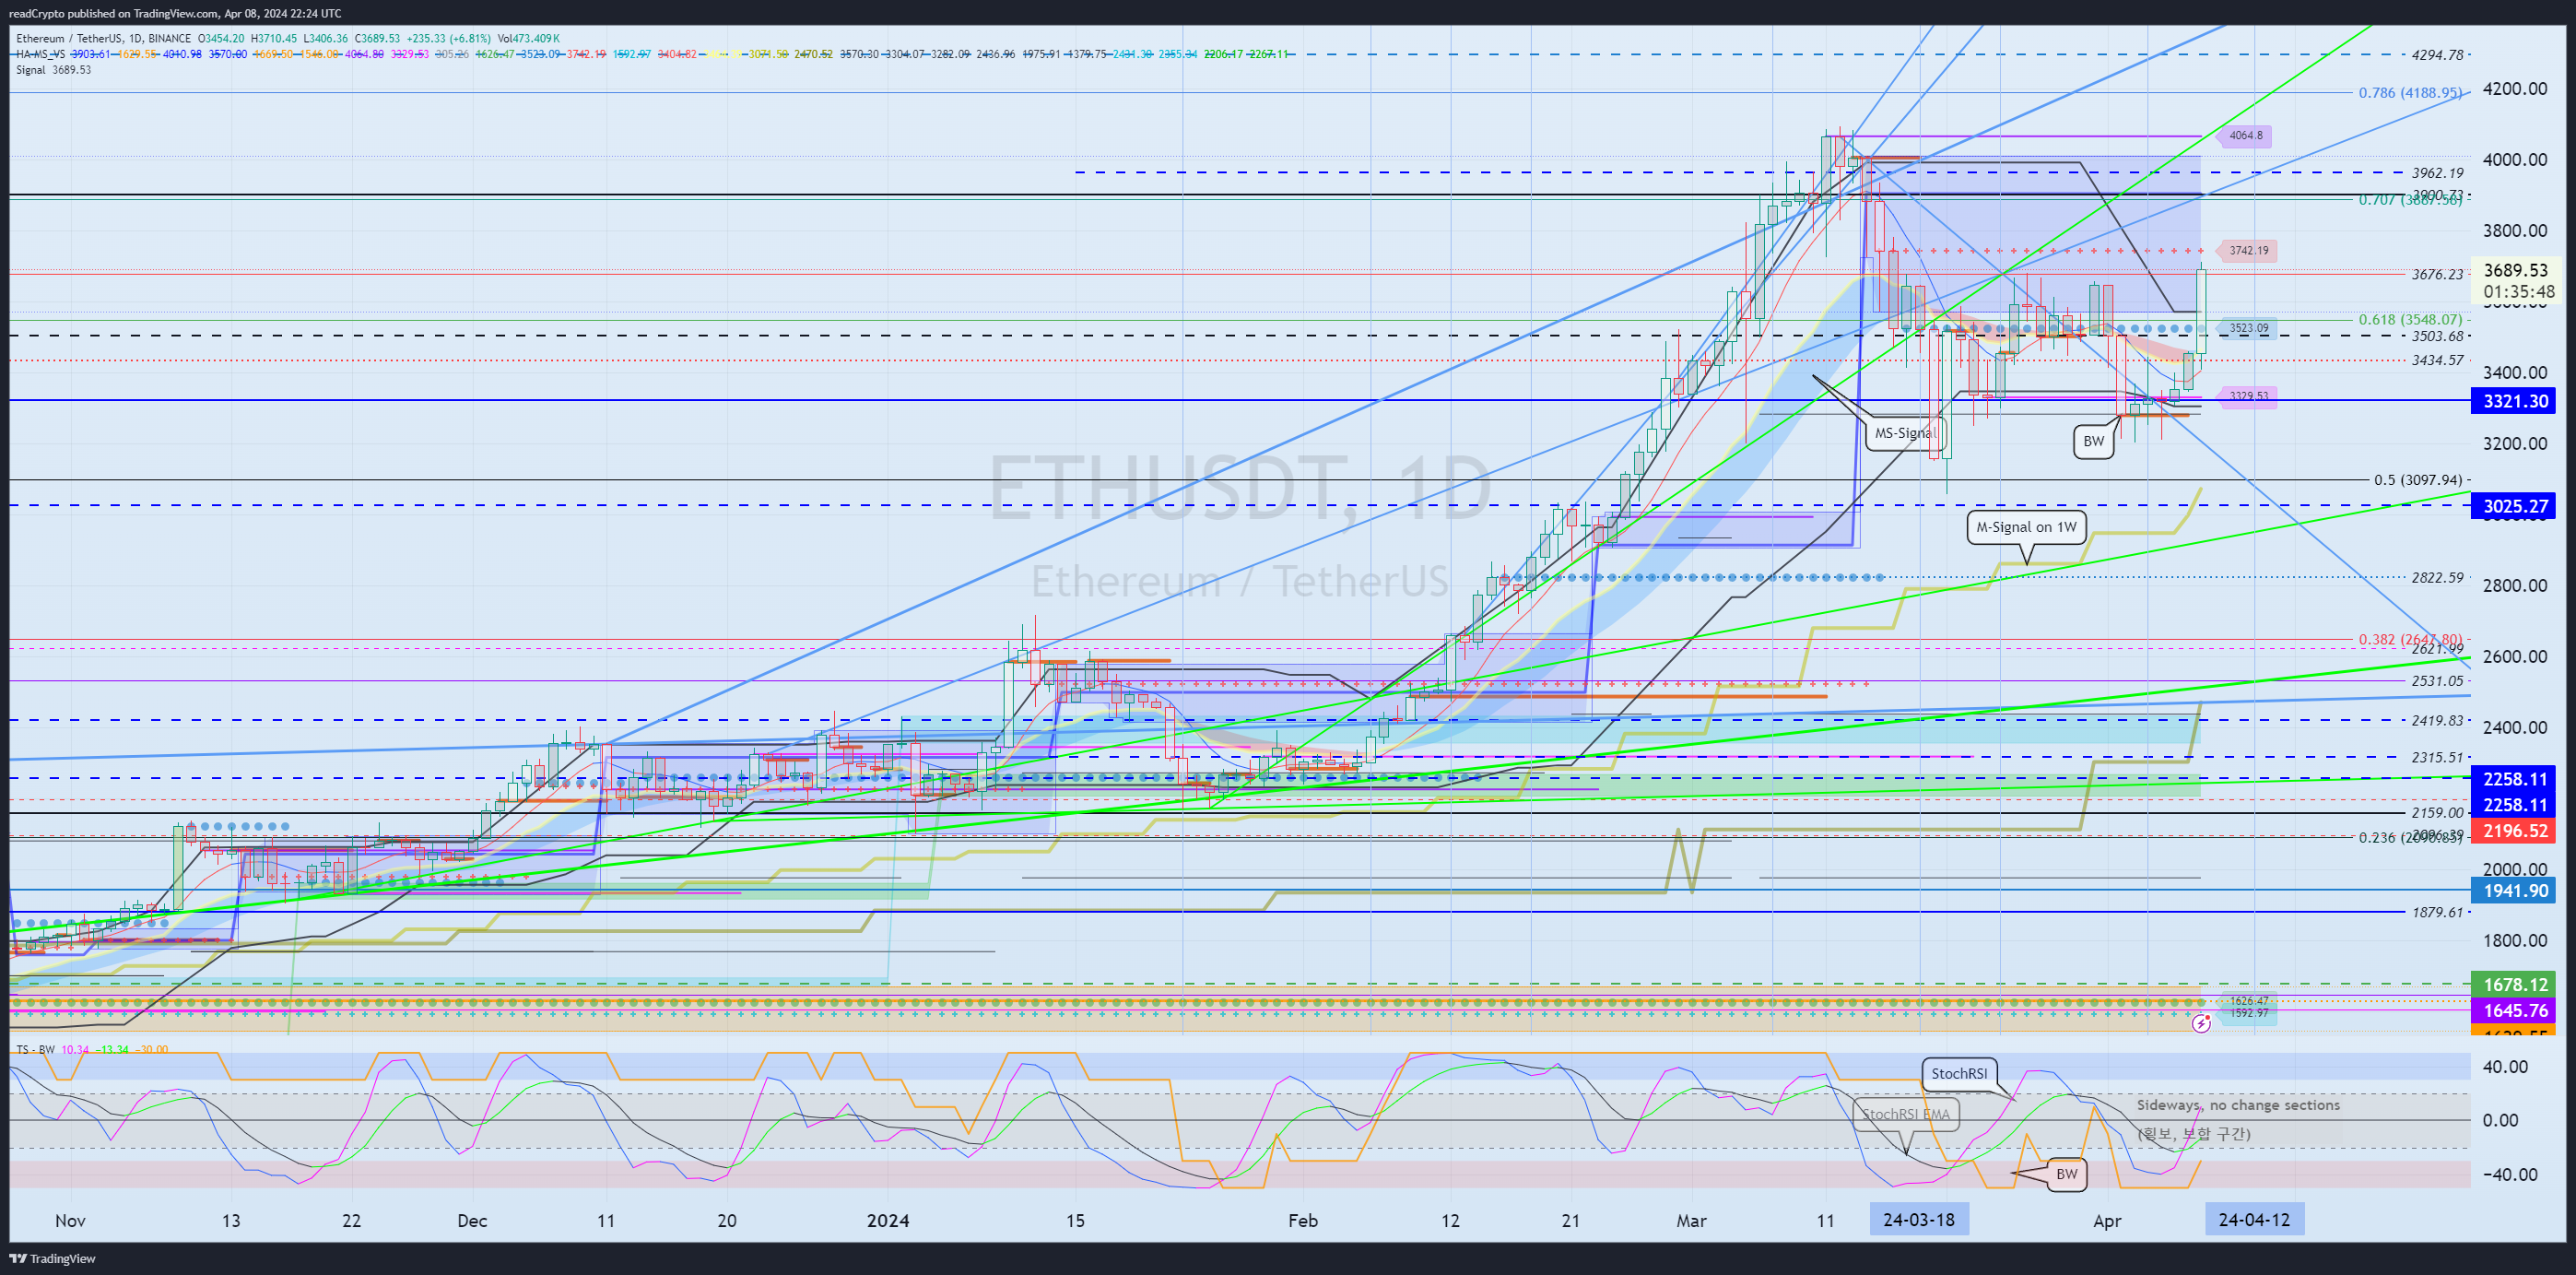The image size is (2576, 1275).
Task: Click the 2419.83 horizontal line label
Action: tap(2437, 720)
